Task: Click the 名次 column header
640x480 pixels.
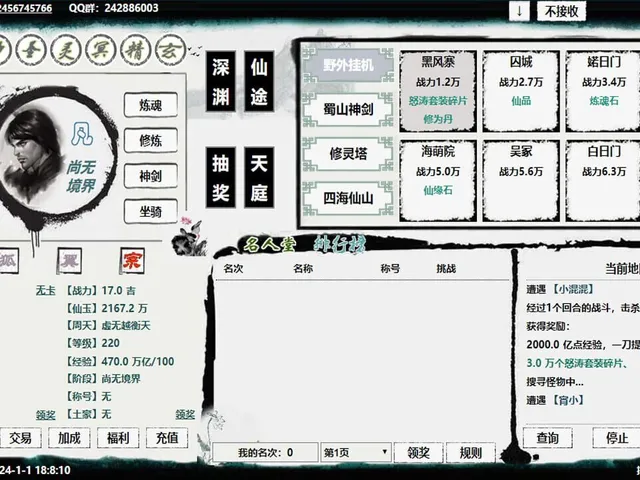Action: pos(233,269)
